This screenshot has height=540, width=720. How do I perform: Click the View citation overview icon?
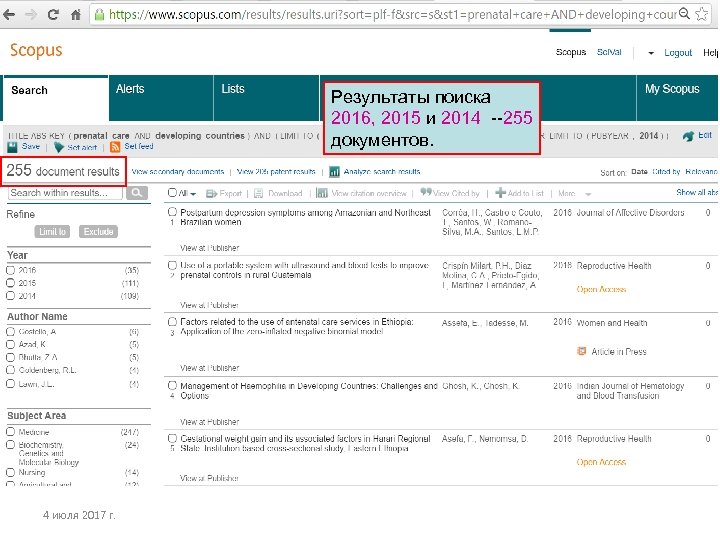322,193
